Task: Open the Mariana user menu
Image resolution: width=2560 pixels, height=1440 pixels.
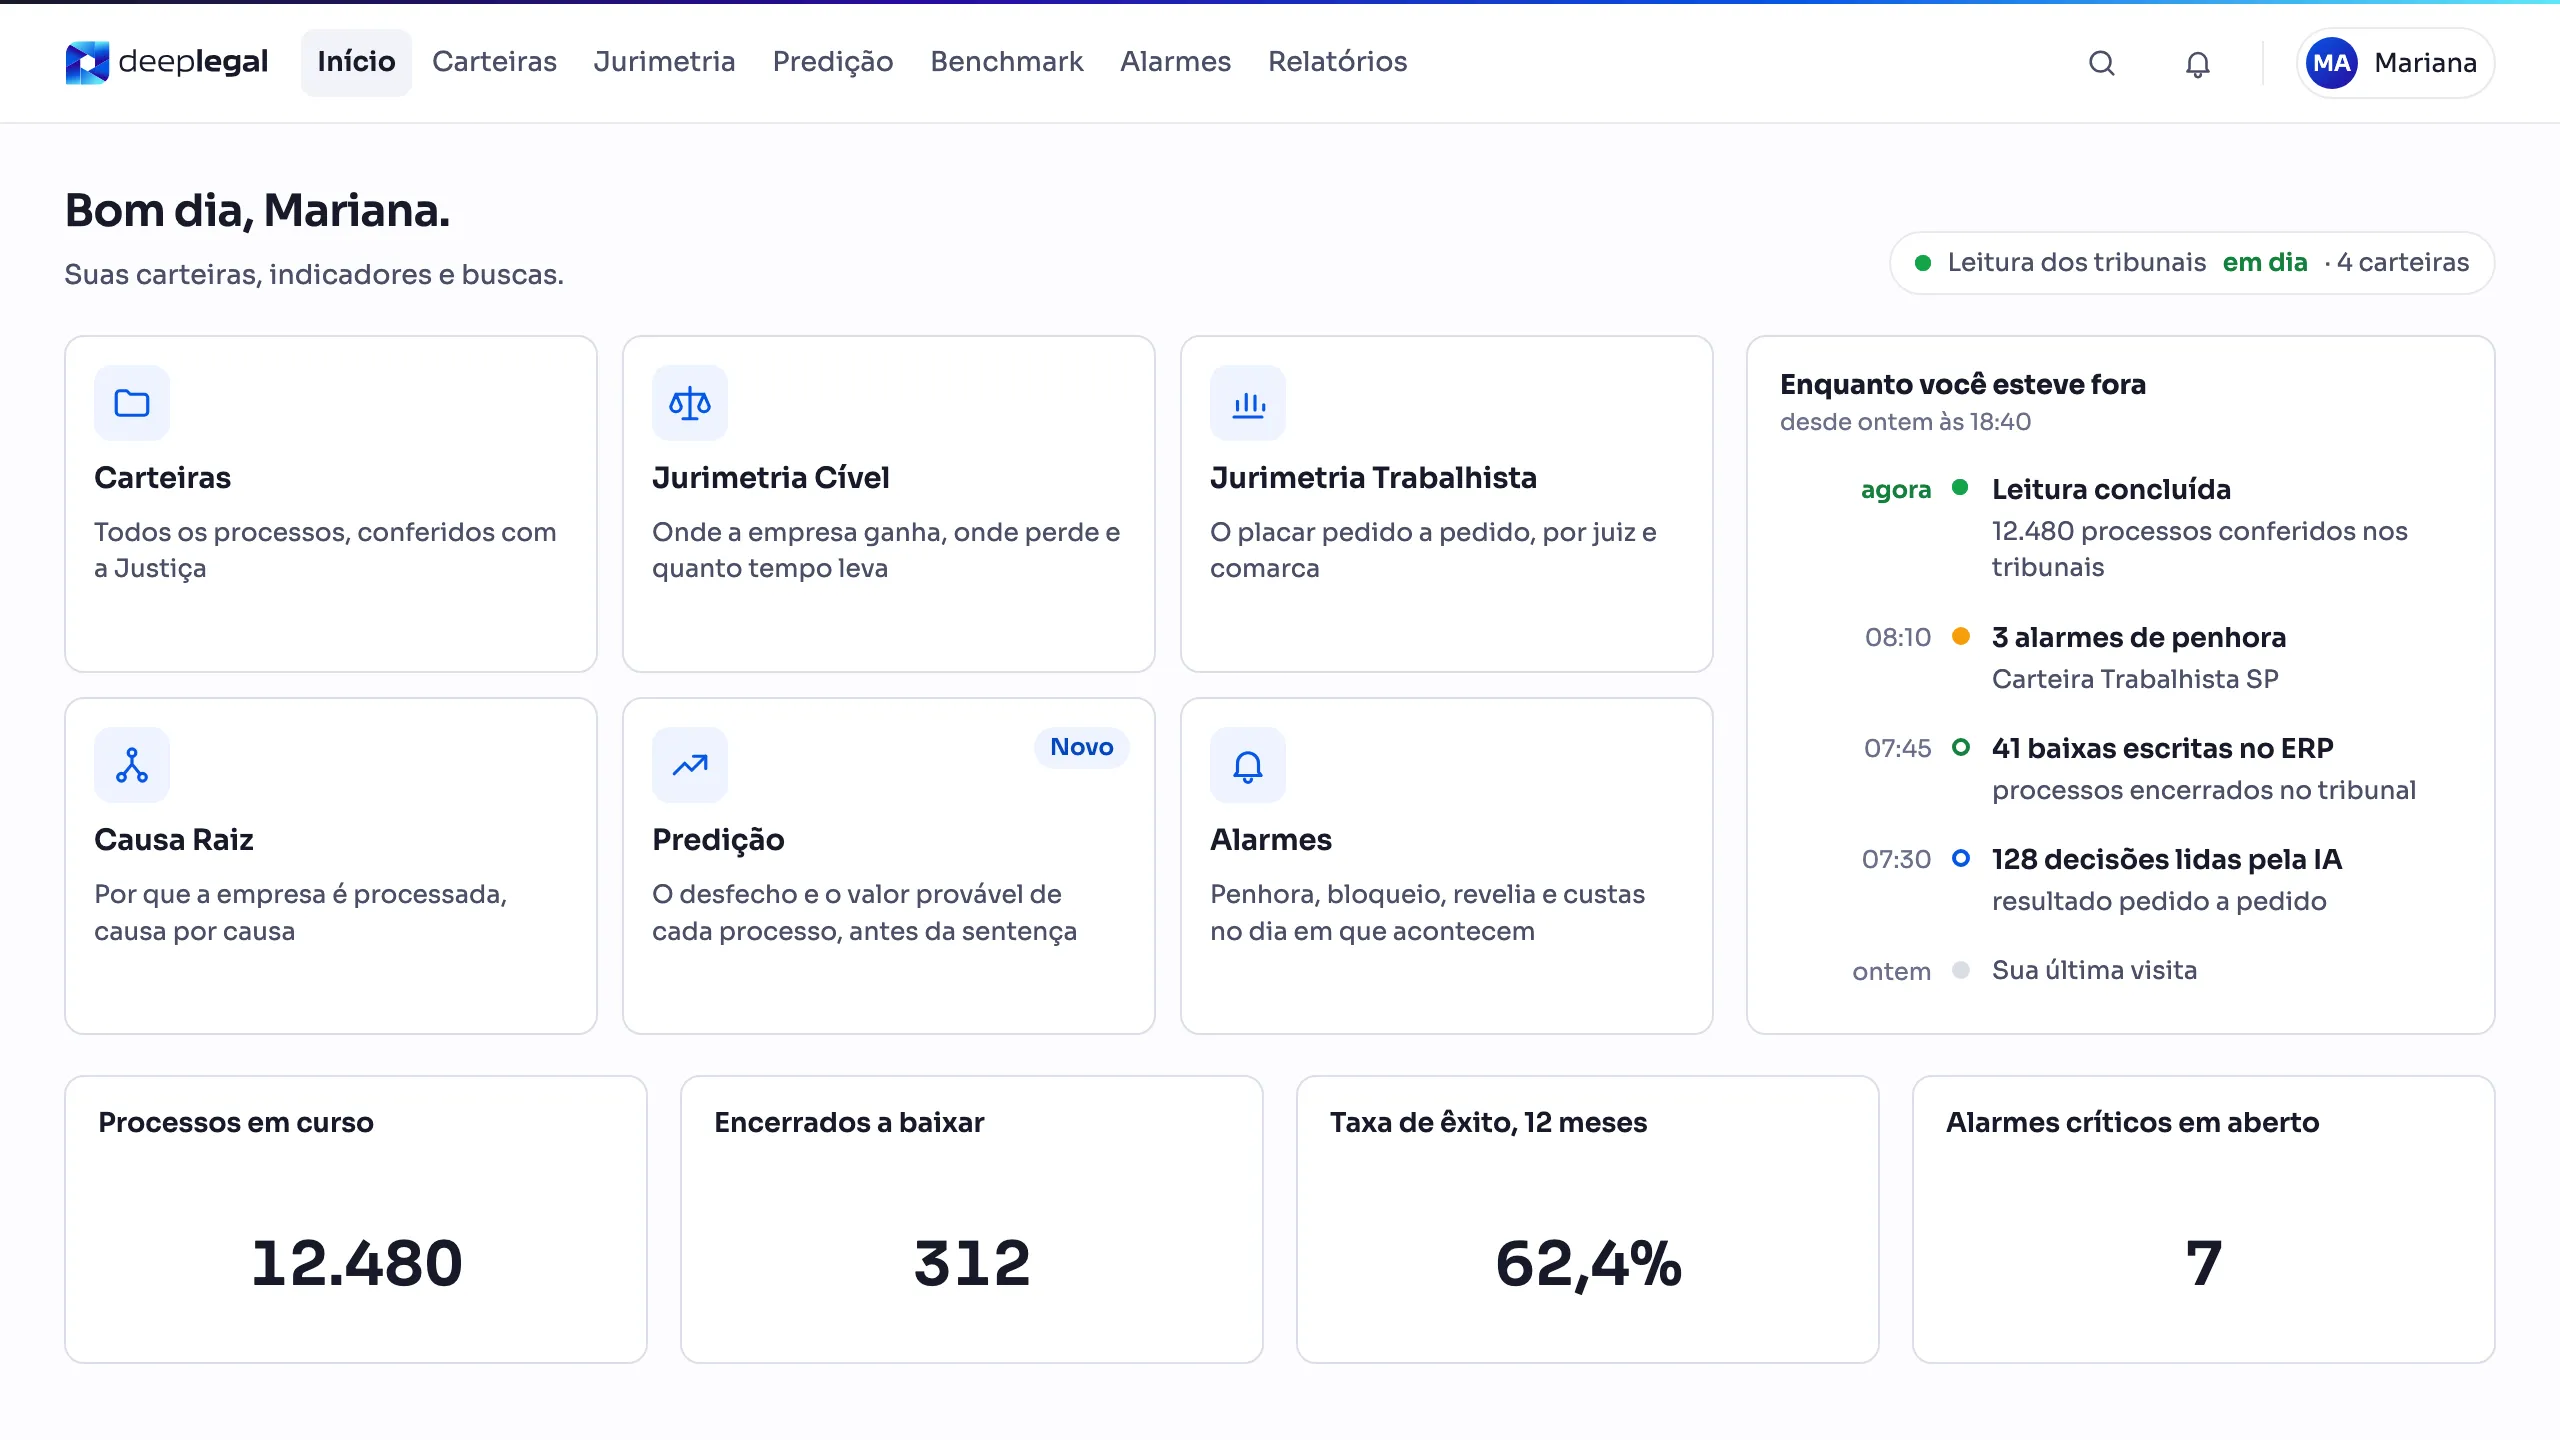Action: pyautogui.click(x=2395, y=63)
